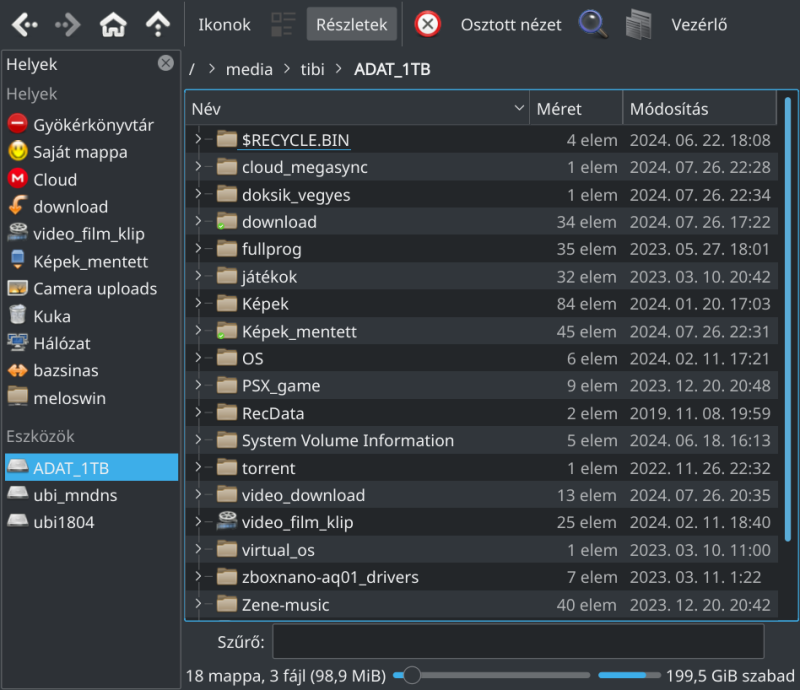Select the ubi_mndns device

click(x=92, y=495)
